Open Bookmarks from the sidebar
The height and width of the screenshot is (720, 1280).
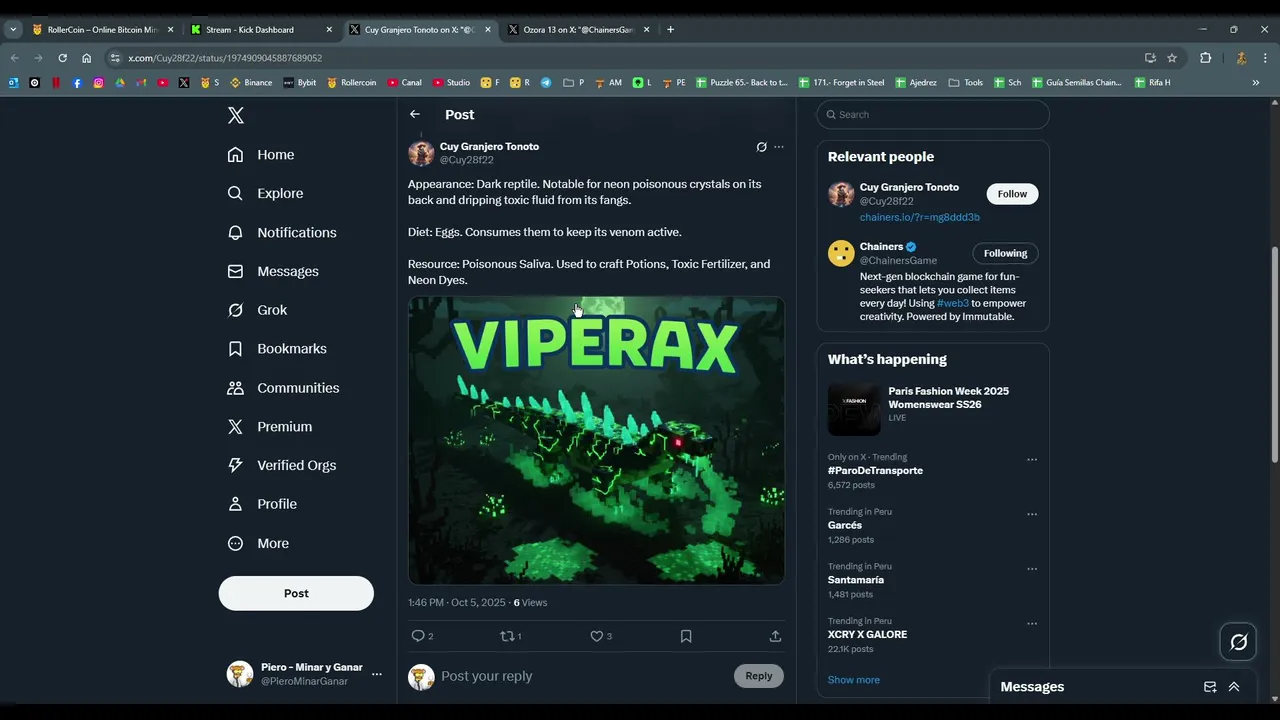point(277,349)
